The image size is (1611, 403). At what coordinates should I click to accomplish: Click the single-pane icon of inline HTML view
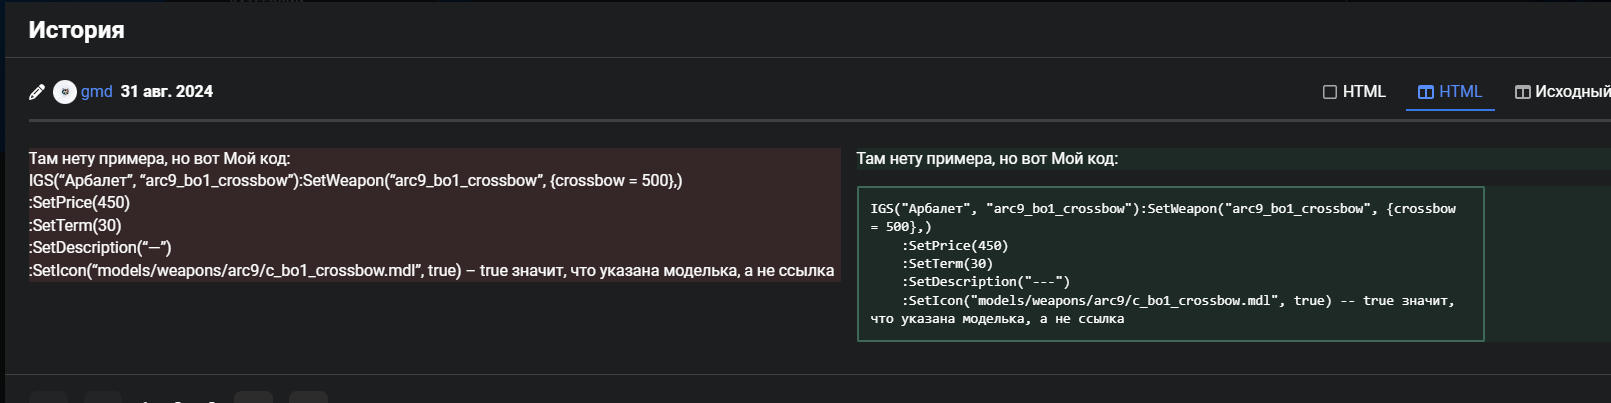pyautogui.click(x=1330, y=92)
